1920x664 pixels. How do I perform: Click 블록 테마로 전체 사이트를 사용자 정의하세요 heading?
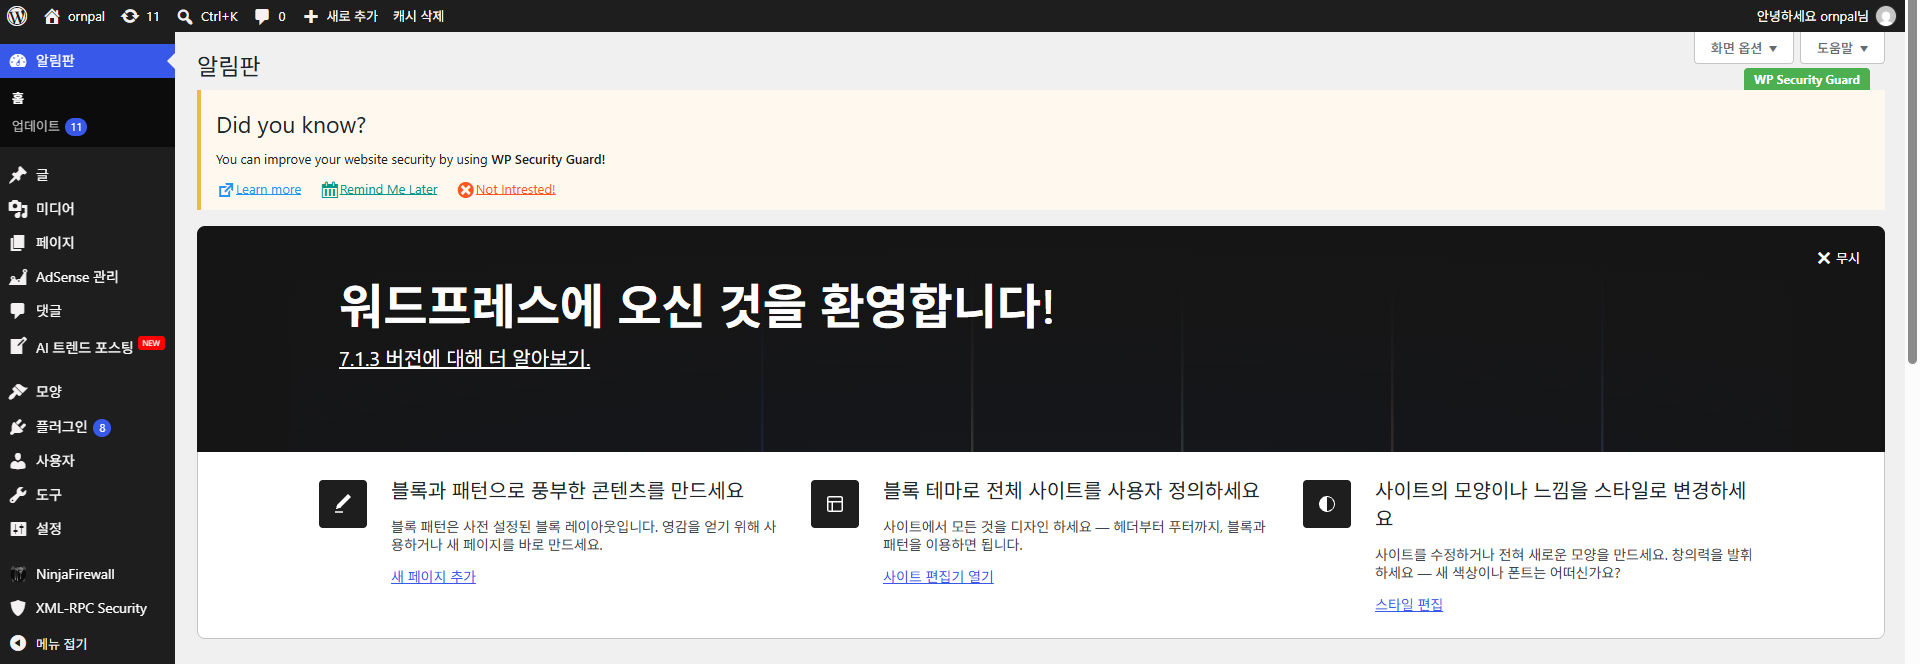[x=1071, y=491]
